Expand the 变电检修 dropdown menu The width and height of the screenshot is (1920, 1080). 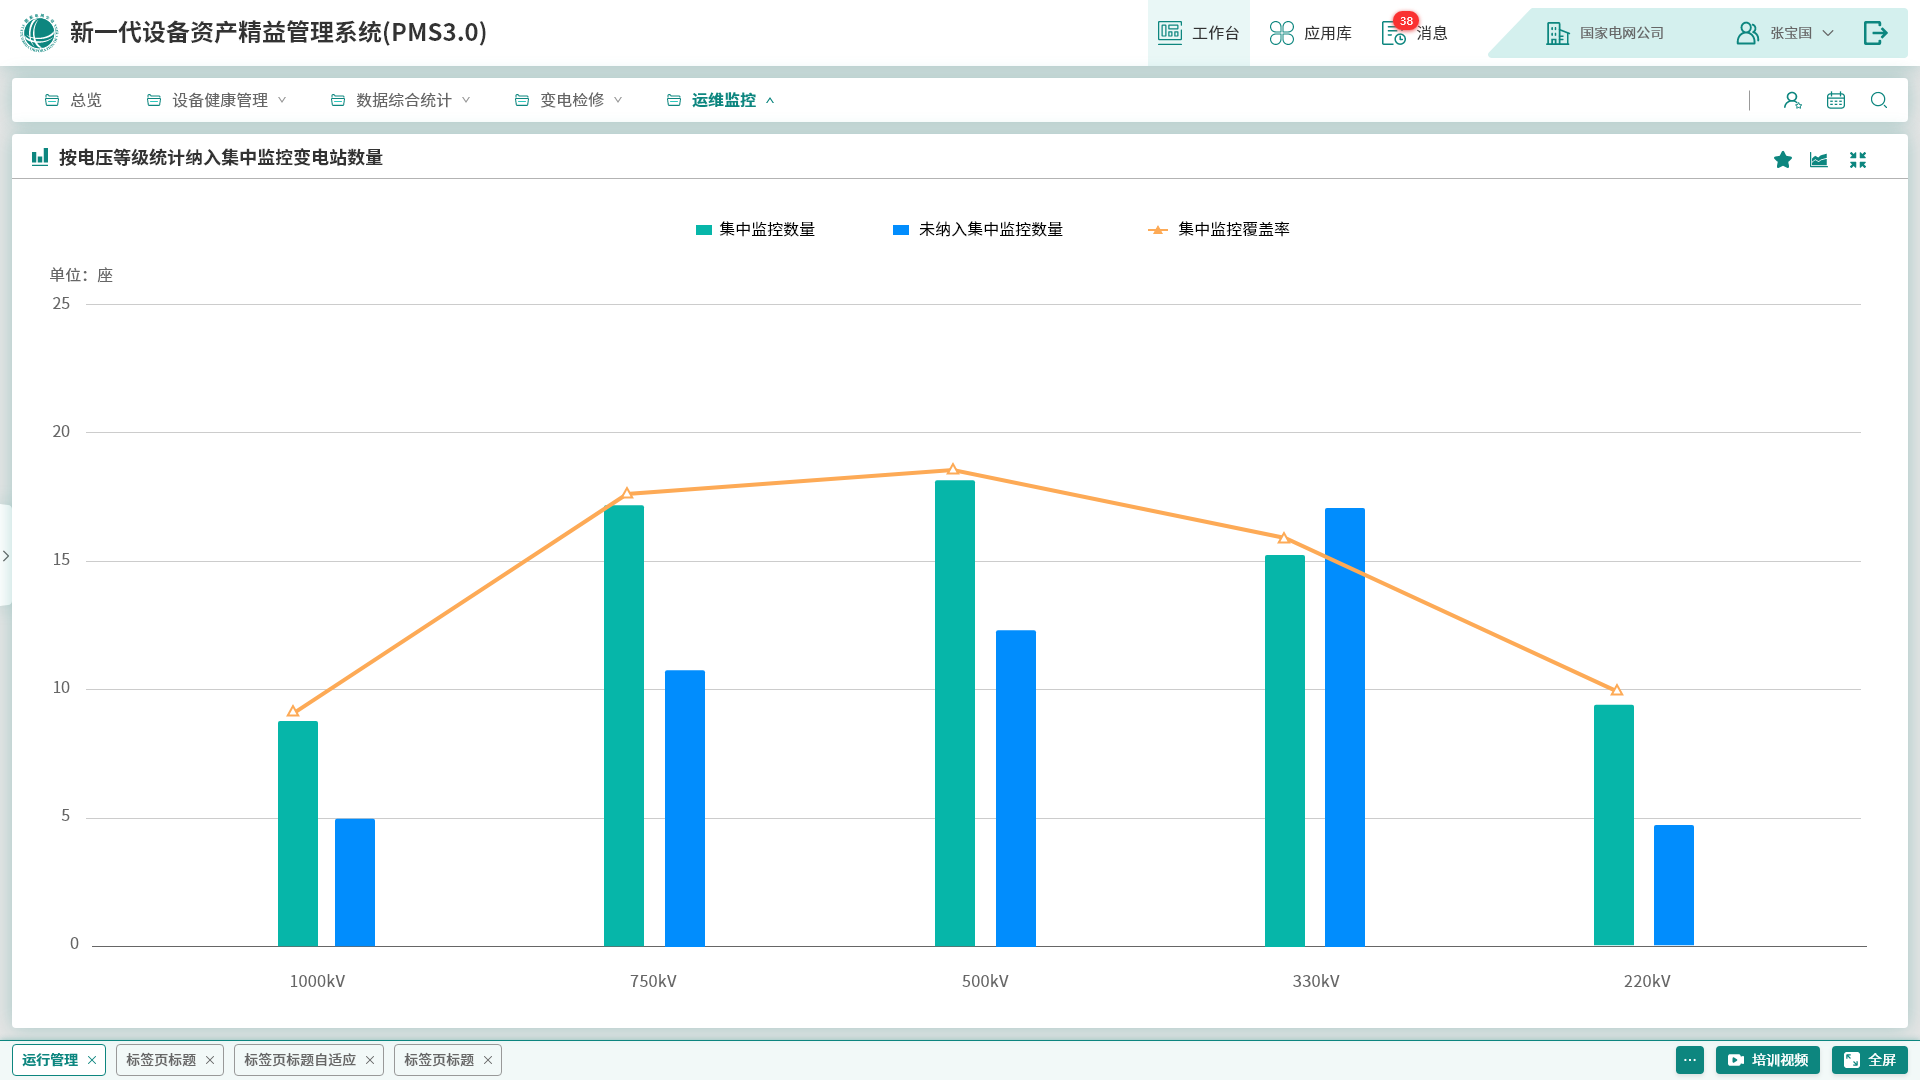[x=618, y=100]
